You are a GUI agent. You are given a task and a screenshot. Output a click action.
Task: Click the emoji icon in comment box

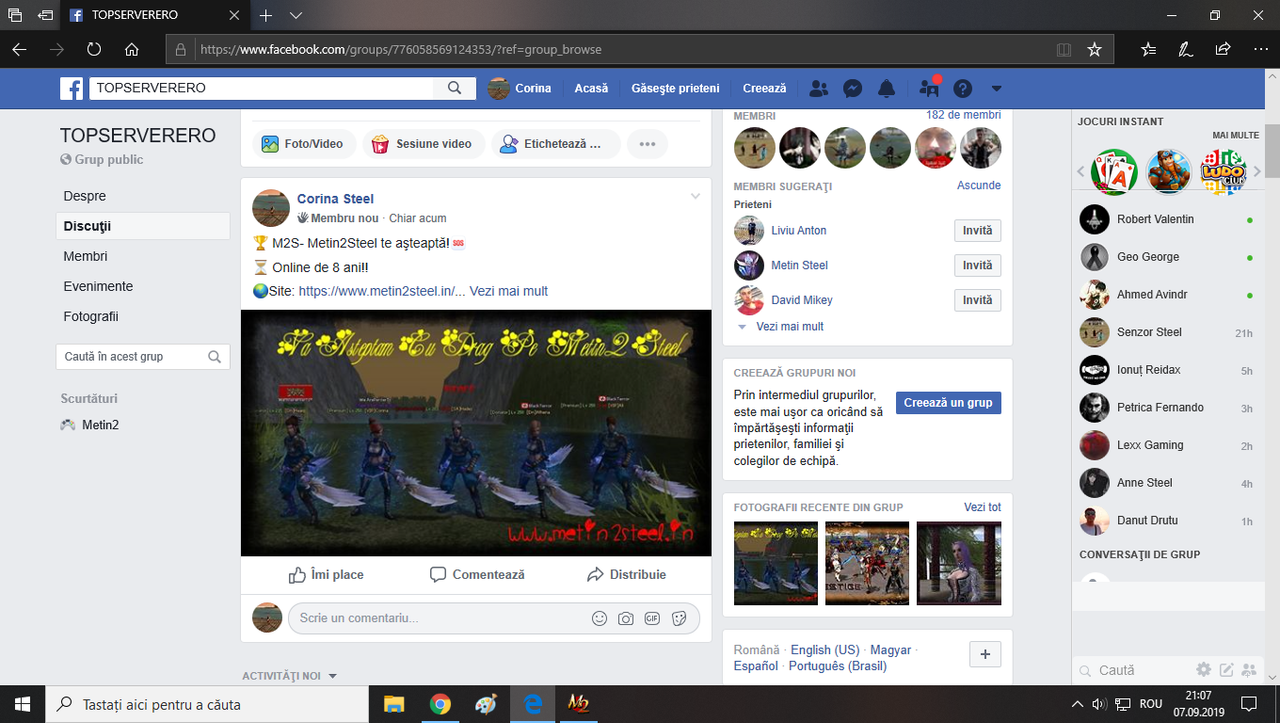coord(599,618)
